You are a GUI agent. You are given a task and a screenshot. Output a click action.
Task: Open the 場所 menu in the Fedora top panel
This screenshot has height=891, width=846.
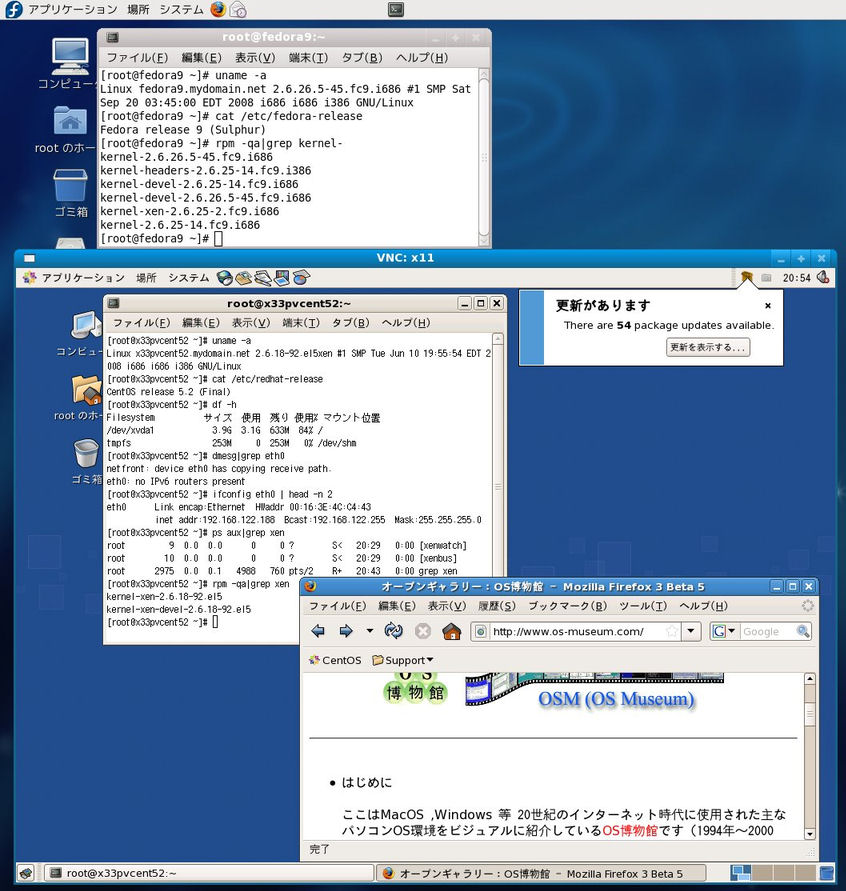tap(138, 9)
